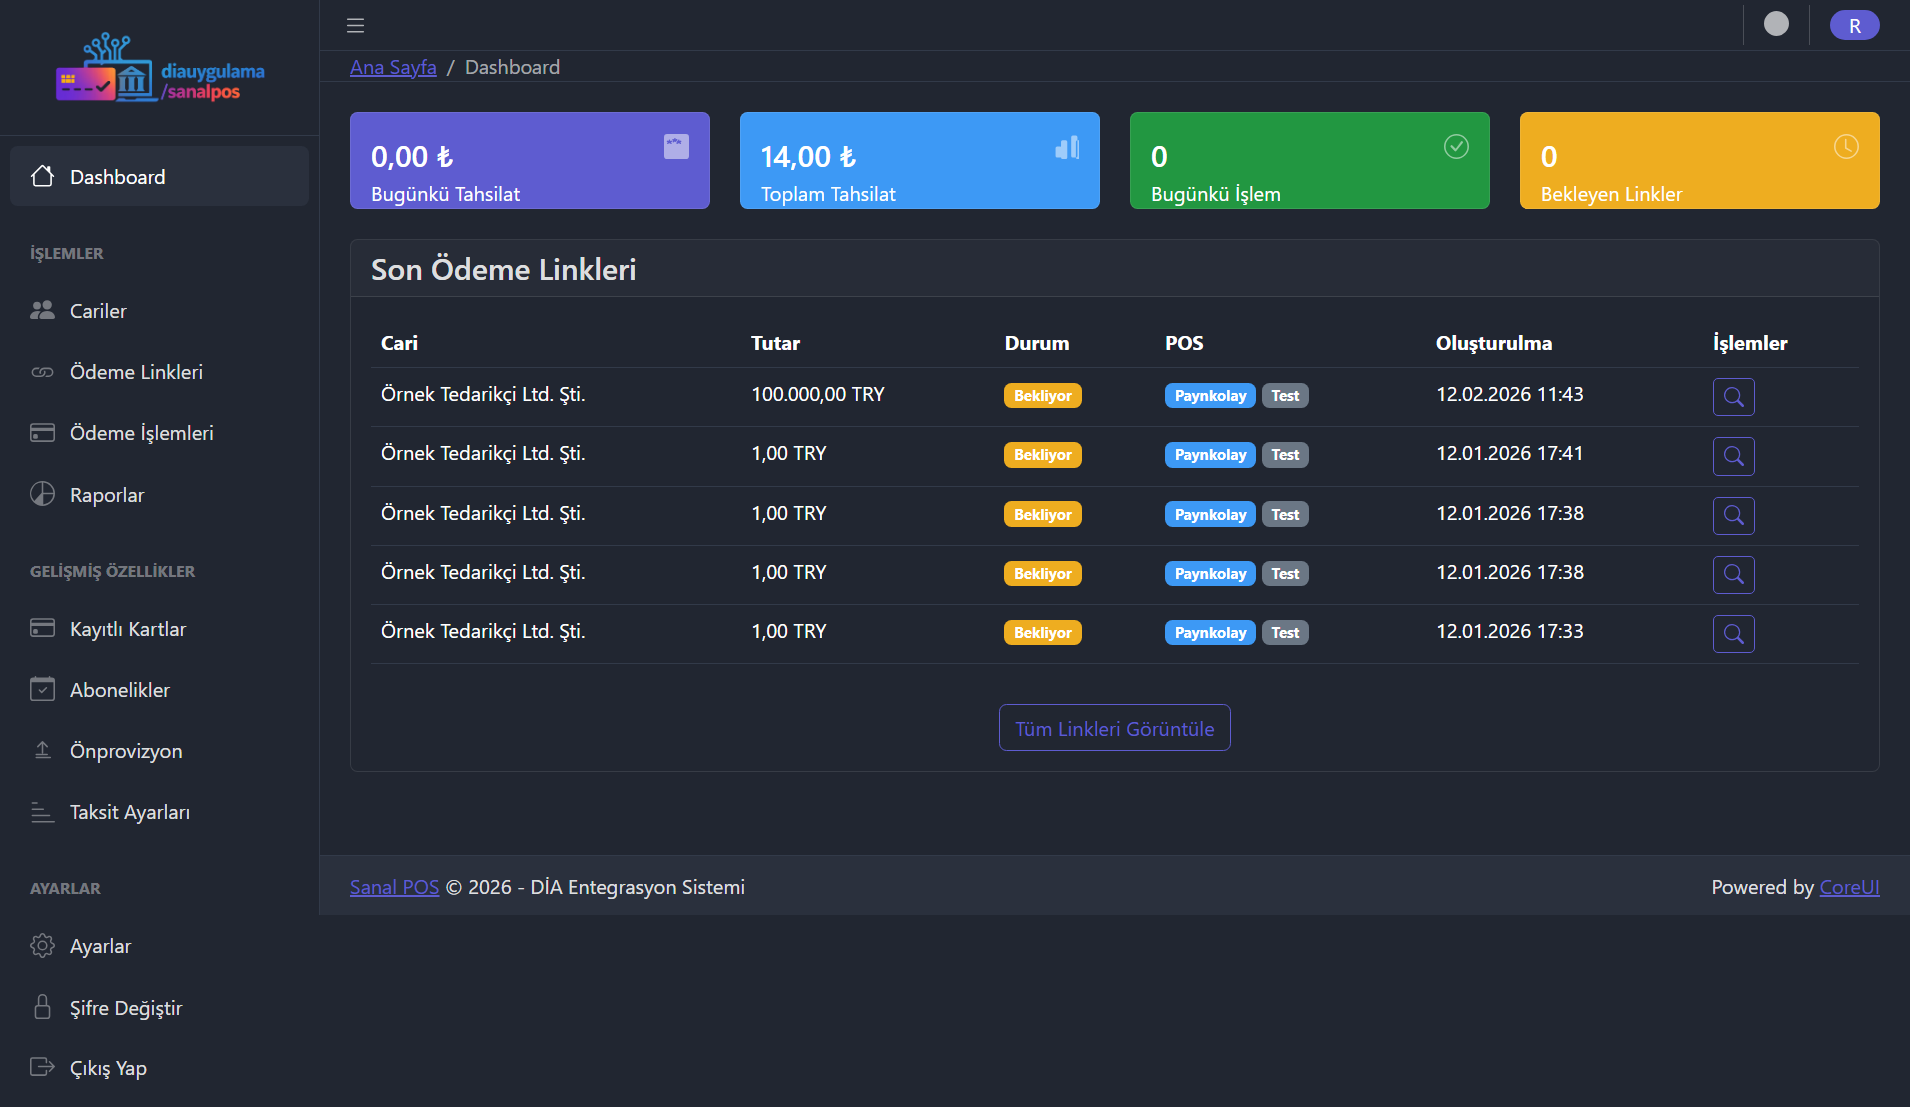The width and height of the screenshot is (1910, 1107).
Task: Select Şifre Değiştir in sidebar
Action: click(159, 1008)
